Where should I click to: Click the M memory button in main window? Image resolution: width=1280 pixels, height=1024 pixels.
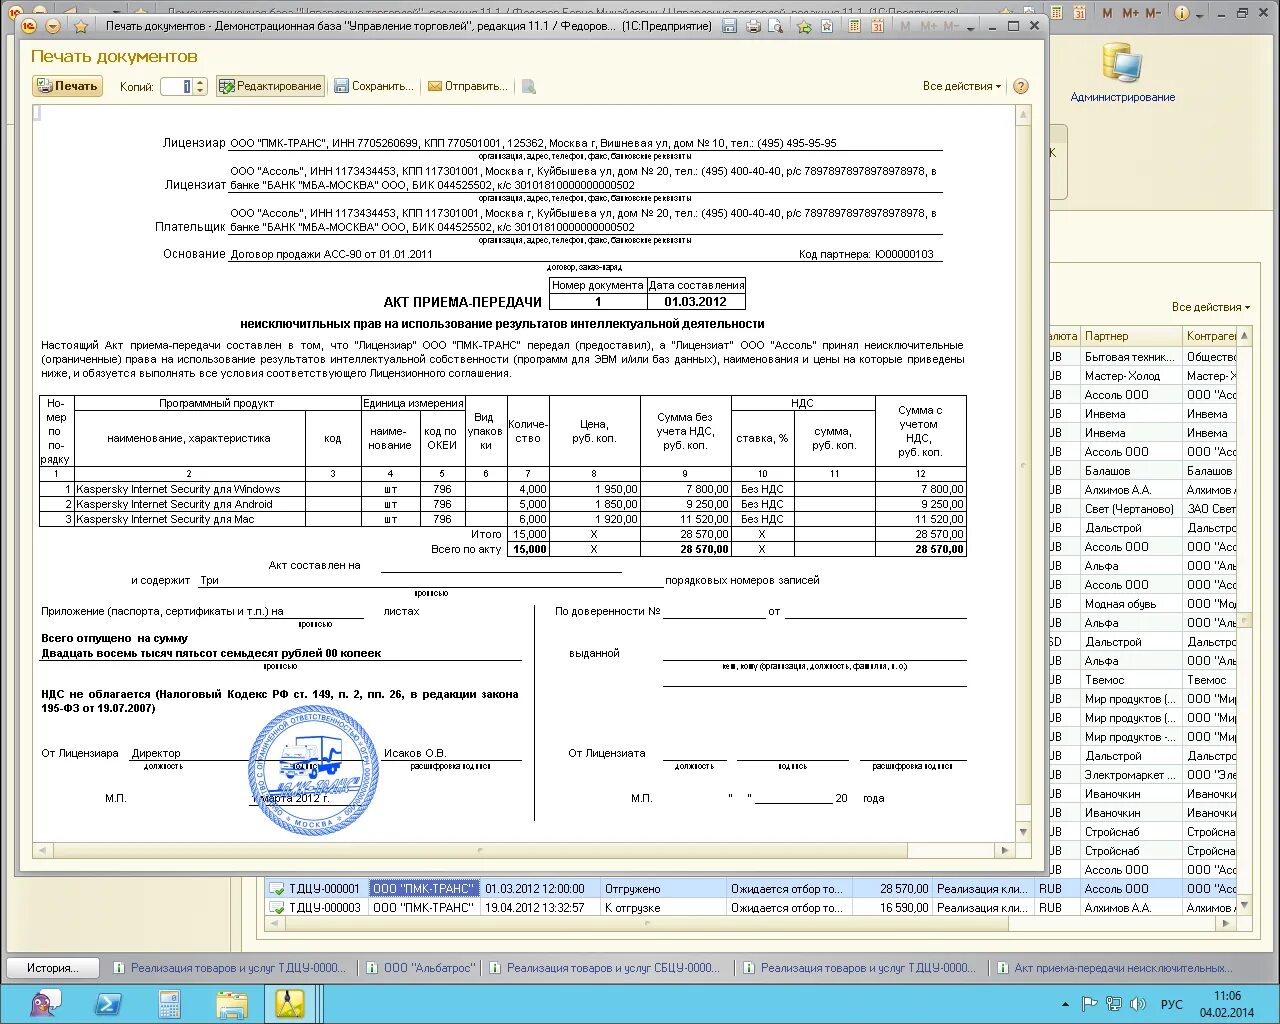(1107, 13)
